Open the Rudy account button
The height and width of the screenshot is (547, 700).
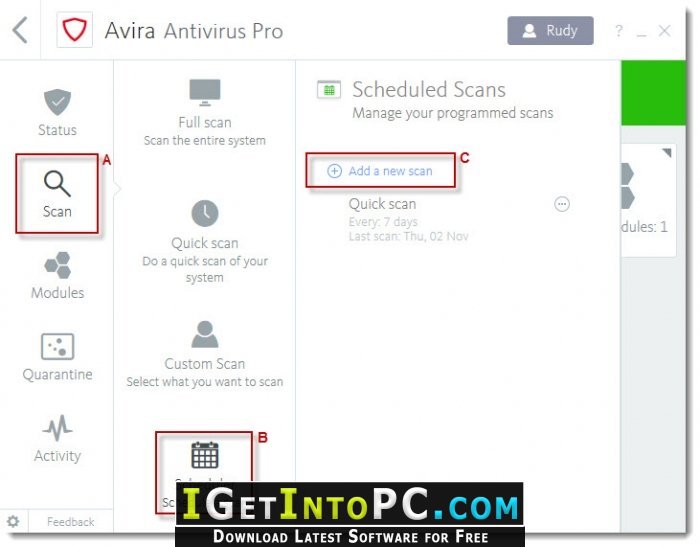(x=550, y=30)
